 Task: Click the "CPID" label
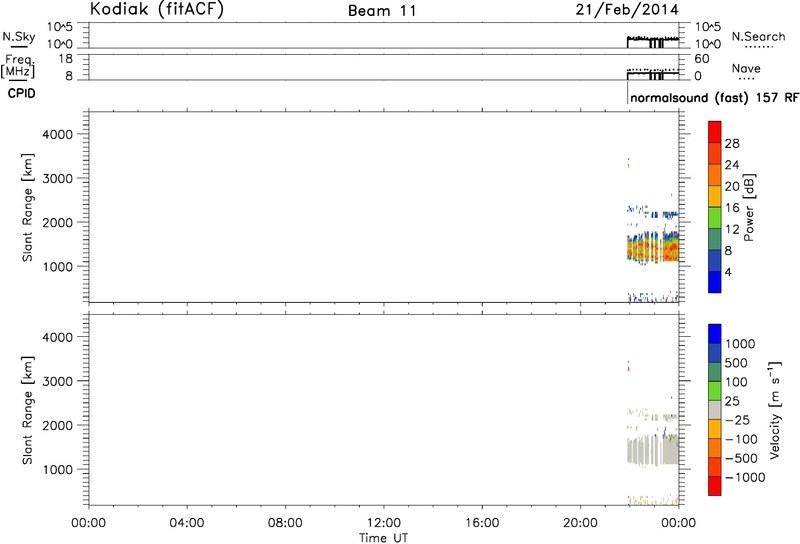point(21,94)
